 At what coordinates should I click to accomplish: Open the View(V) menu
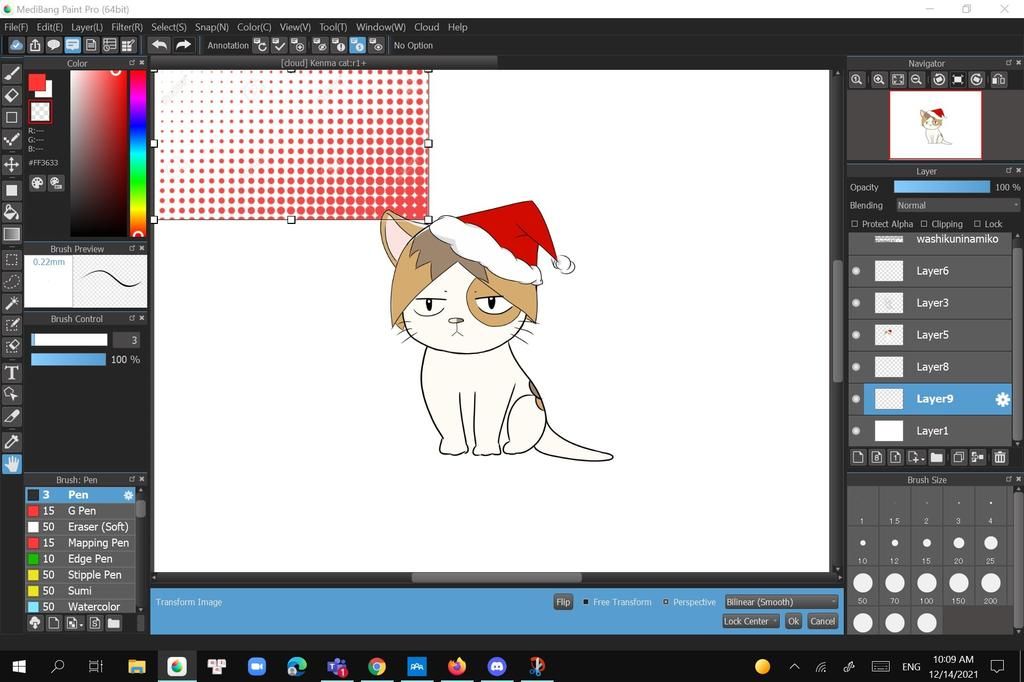(295, 27)
